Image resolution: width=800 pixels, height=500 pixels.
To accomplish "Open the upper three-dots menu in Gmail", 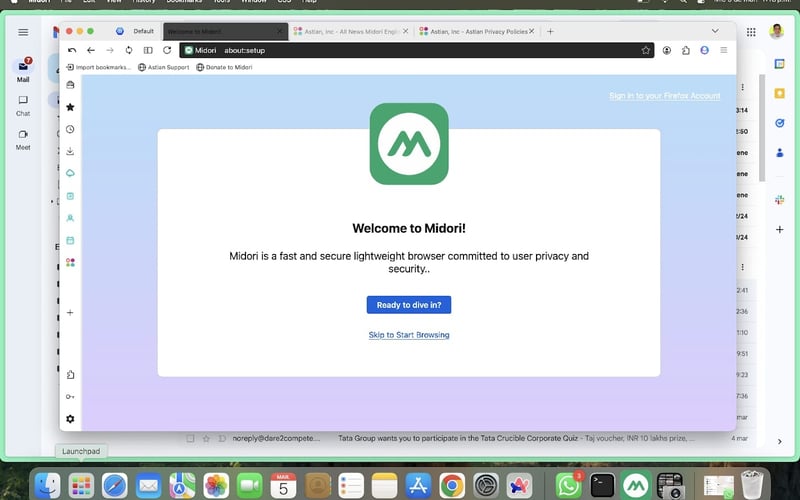I will point(742,87).
